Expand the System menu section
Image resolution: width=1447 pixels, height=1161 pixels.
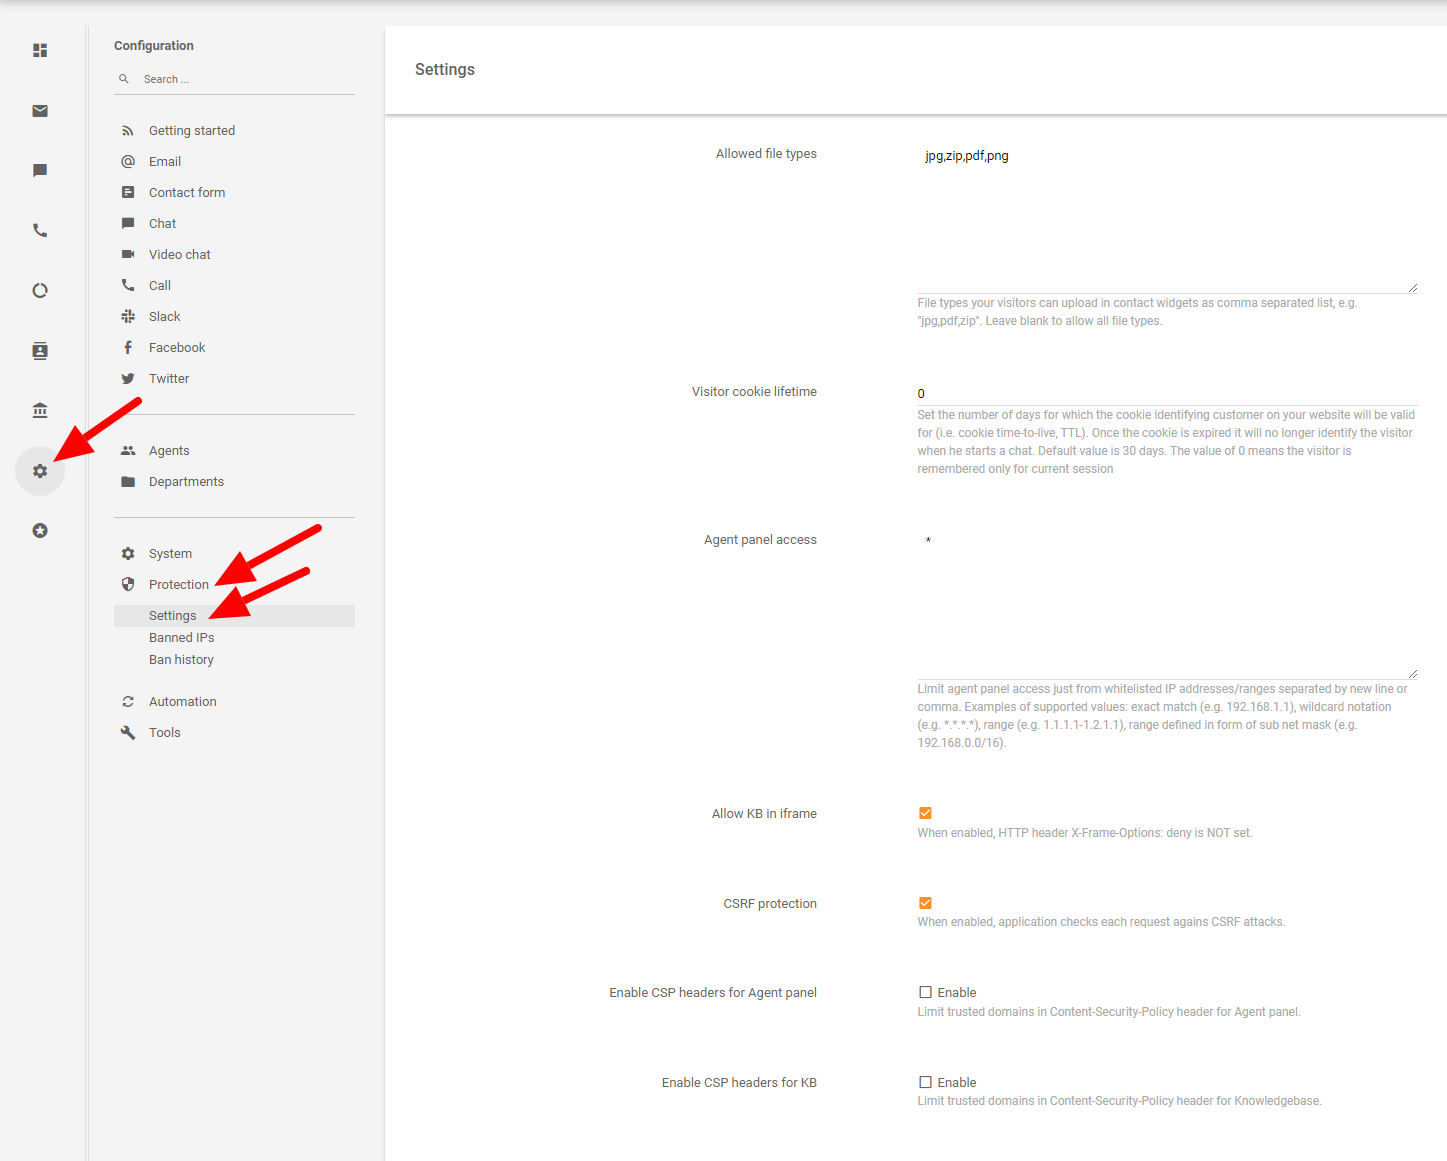pos(170,554)
